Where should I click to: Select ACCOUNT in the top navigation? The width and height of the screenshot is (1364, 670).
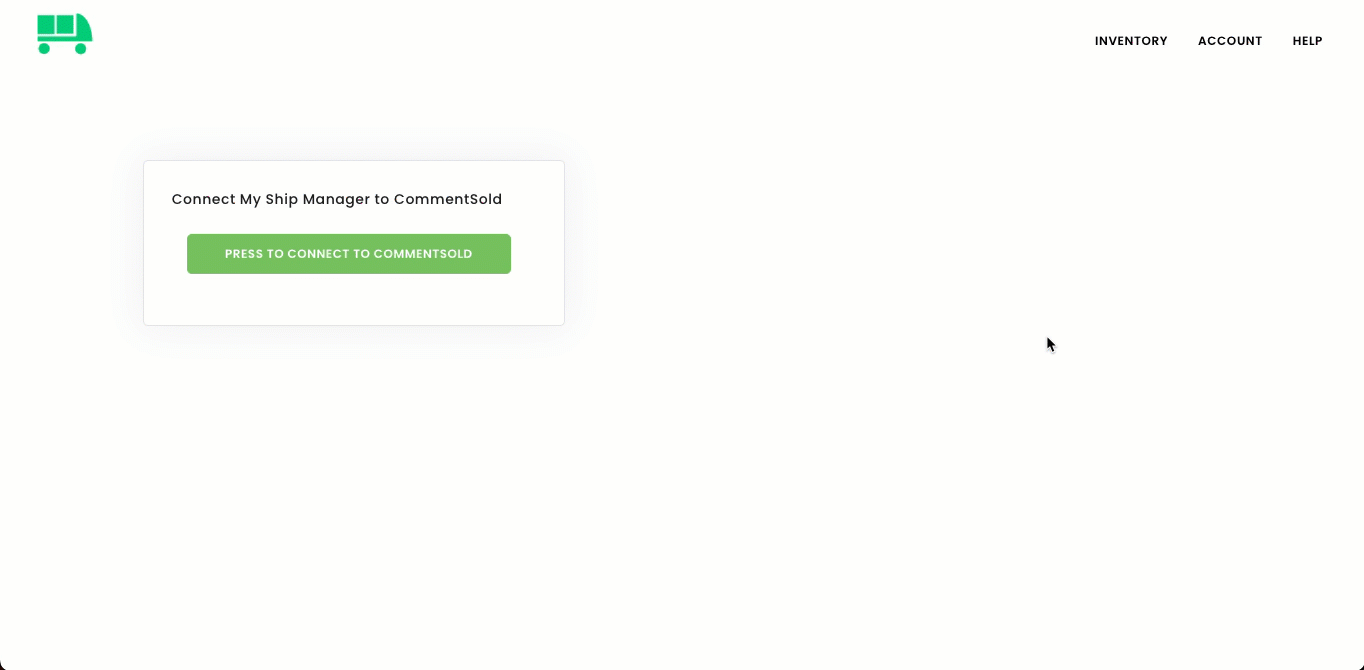tap(1230, 41)
